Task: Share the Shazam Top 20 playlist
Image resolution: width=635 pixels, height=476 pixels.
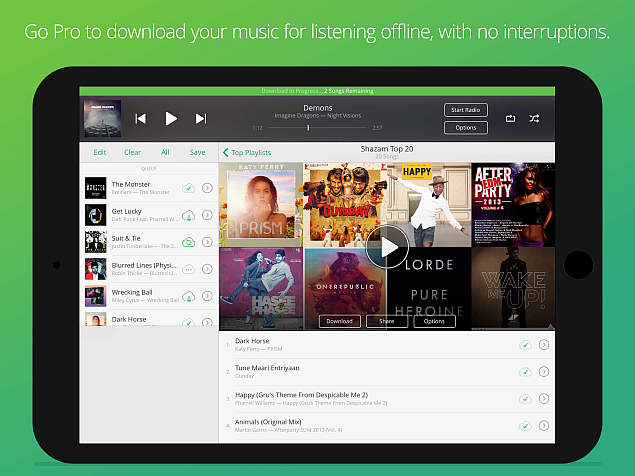Action: pyautogui.click(x=387, y=321)
